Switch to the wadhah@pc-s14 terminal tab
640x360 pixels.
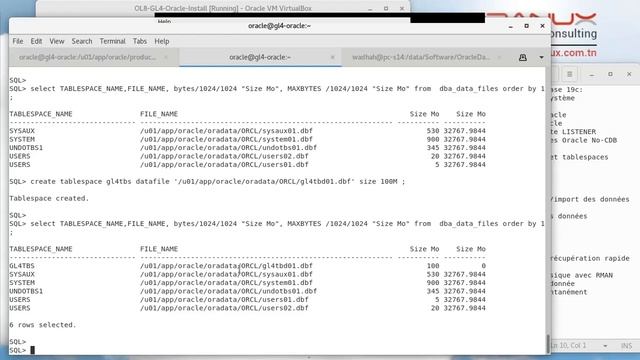point(421,57)
